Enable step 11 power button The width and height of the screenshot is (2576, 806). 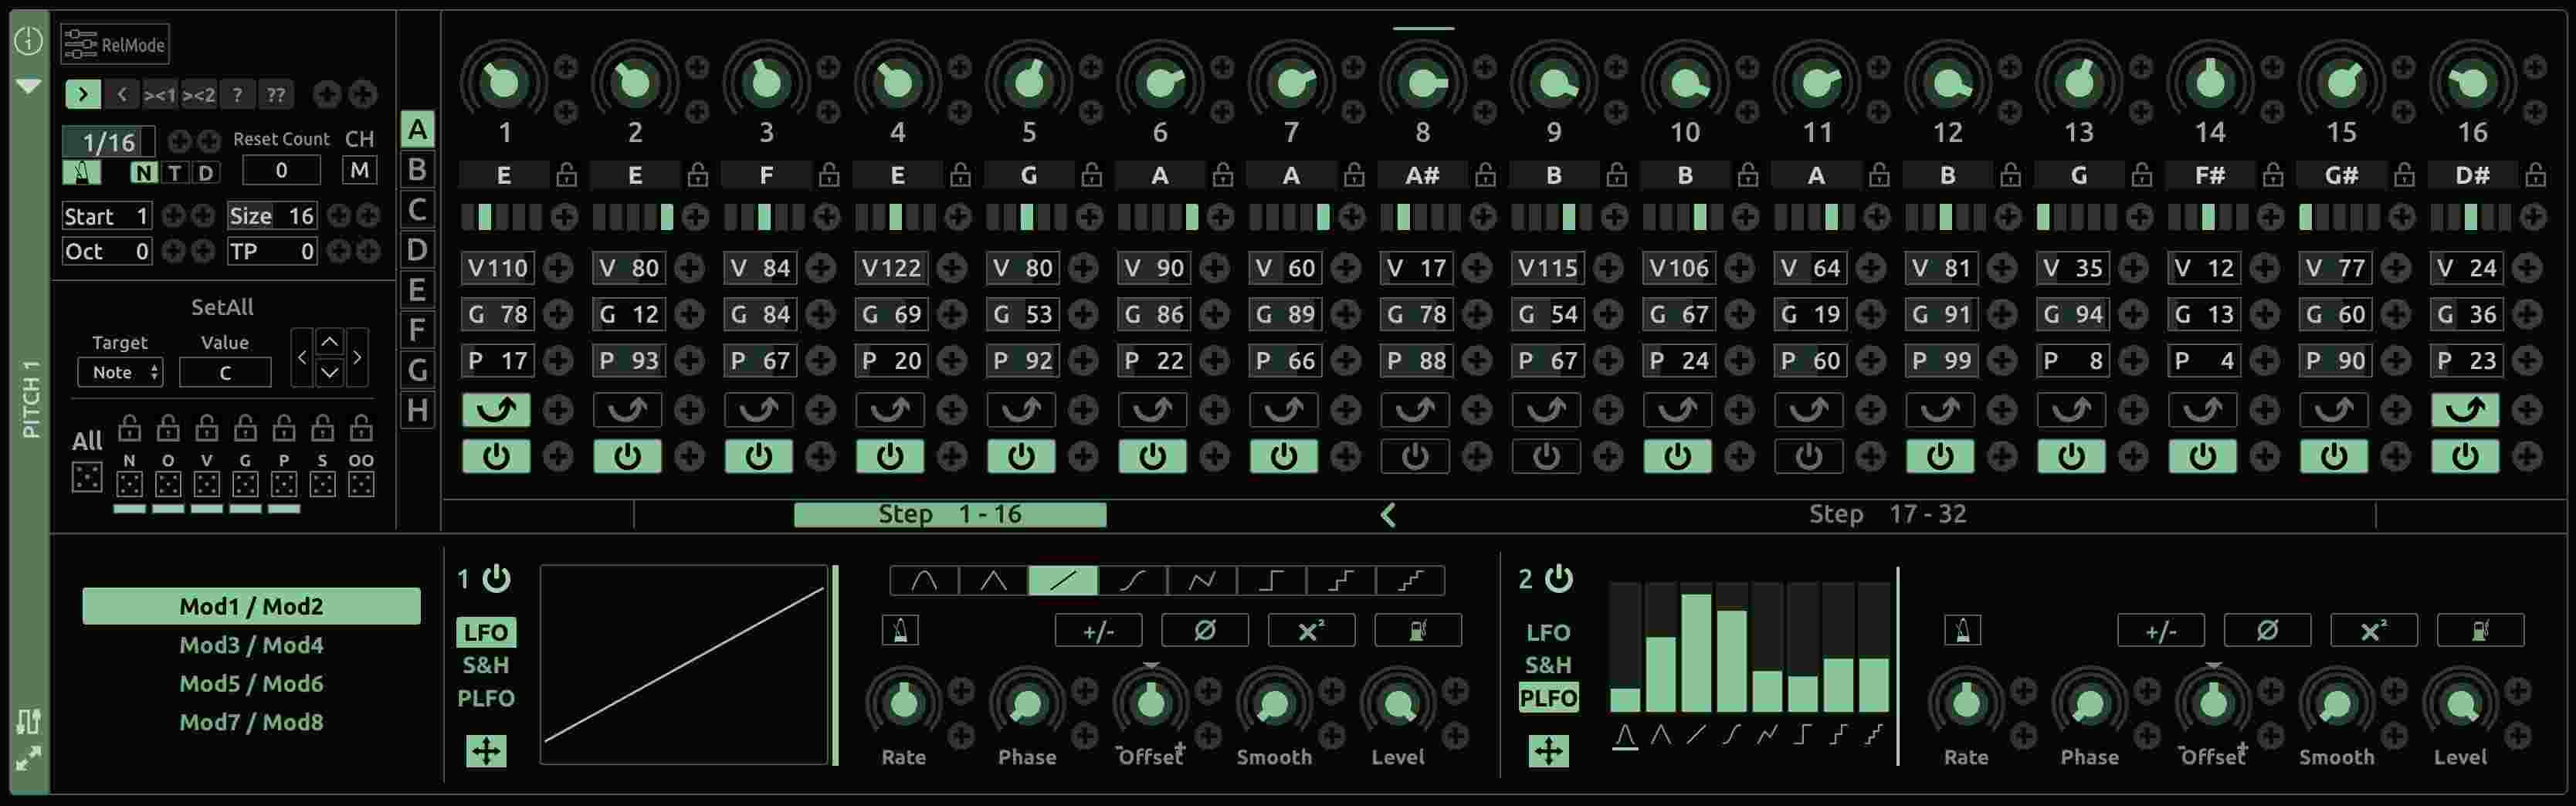pos(1809,457)
